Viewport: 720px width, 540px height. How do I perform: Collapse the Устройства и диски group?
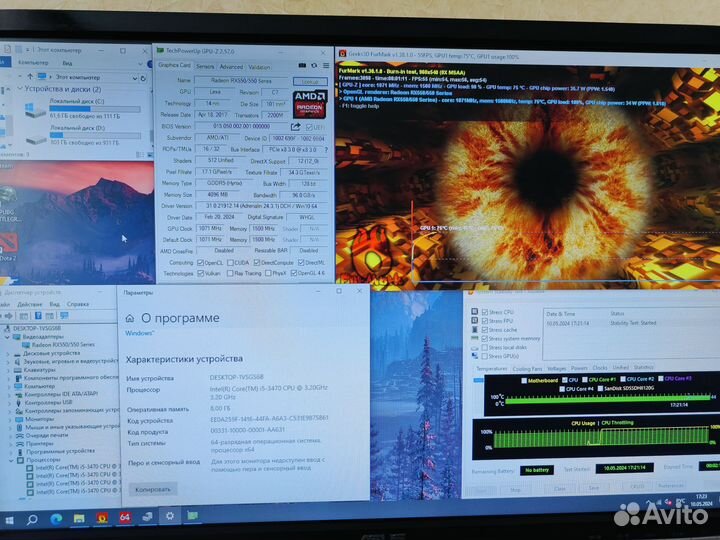click(20, 89)
